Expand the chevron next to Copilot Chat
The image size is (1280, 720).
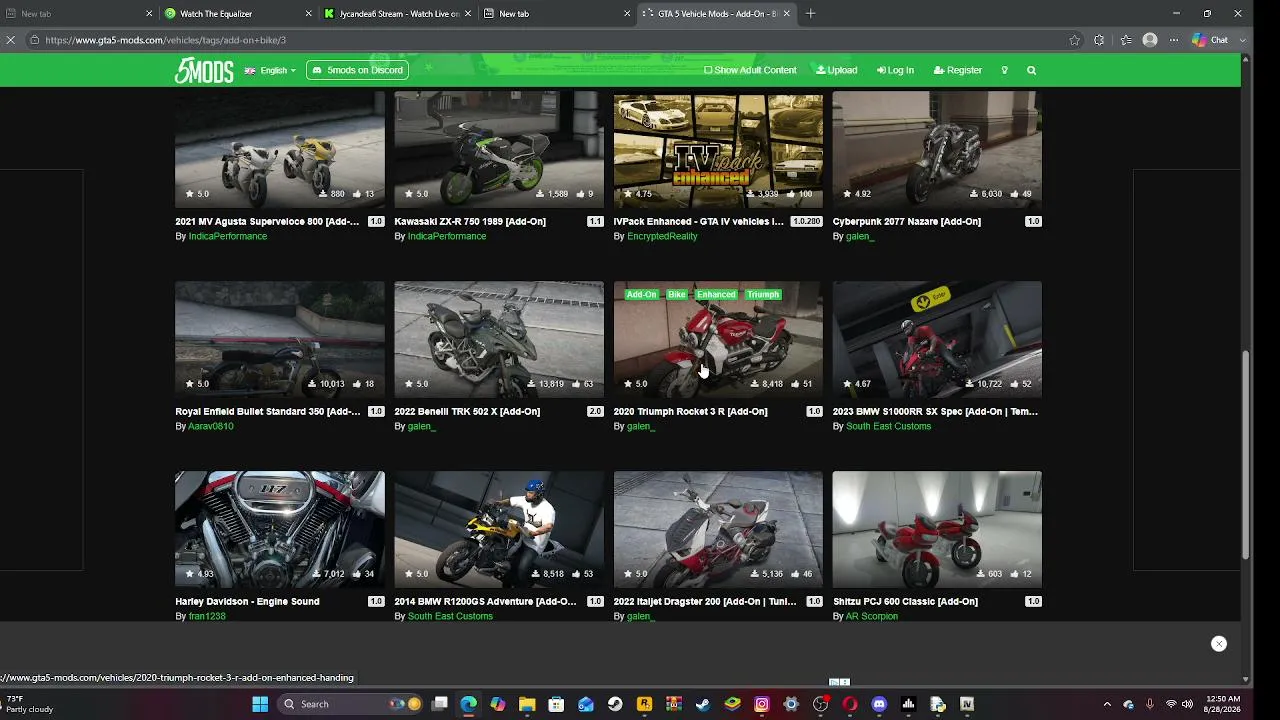[1243, 40]
